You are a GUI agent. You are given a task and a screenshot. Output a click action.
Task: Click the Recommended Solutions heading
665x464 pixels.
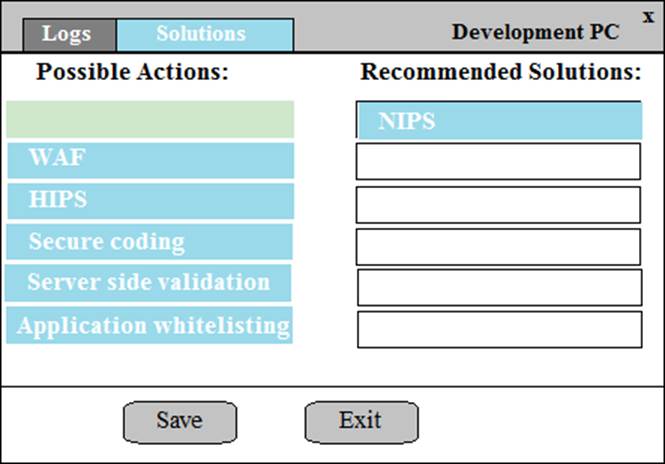pyautogui.click(x=500, y=73)
